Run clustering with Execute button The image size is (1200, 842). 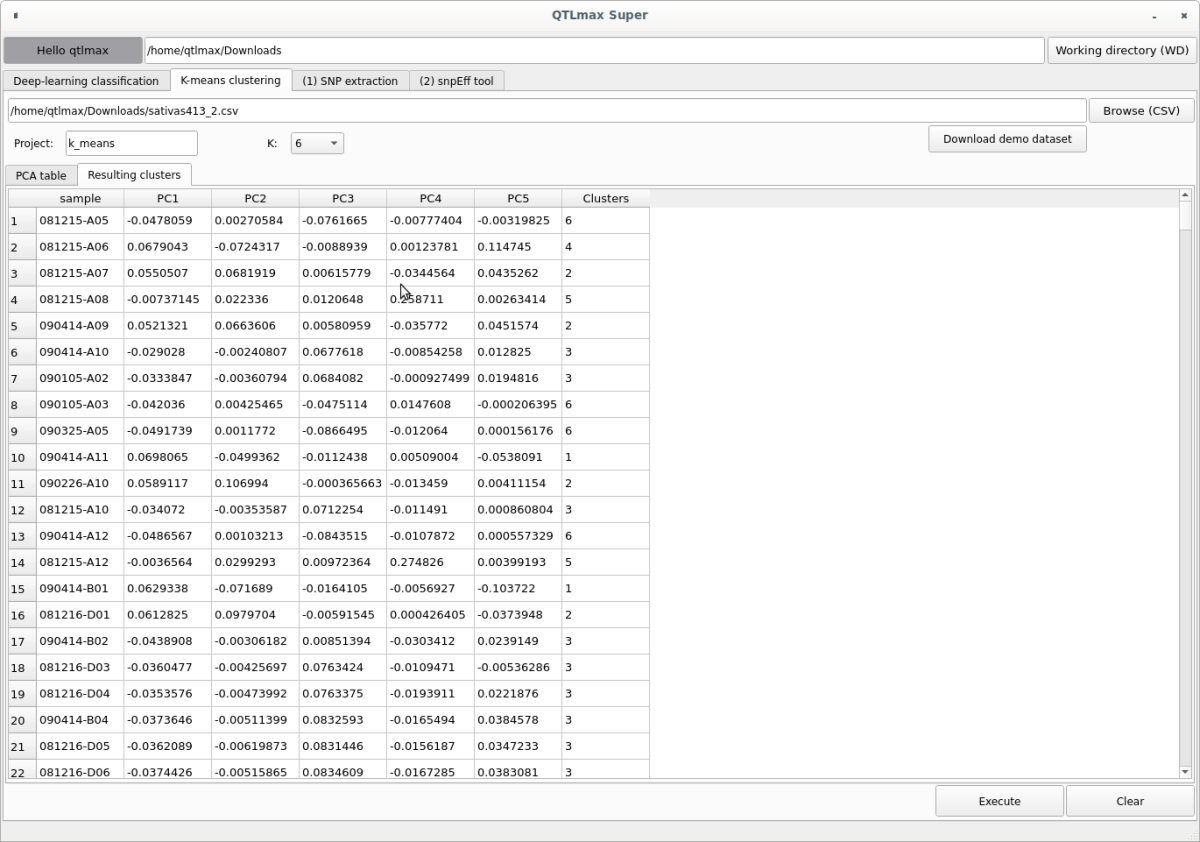click(x=999, y=801)
